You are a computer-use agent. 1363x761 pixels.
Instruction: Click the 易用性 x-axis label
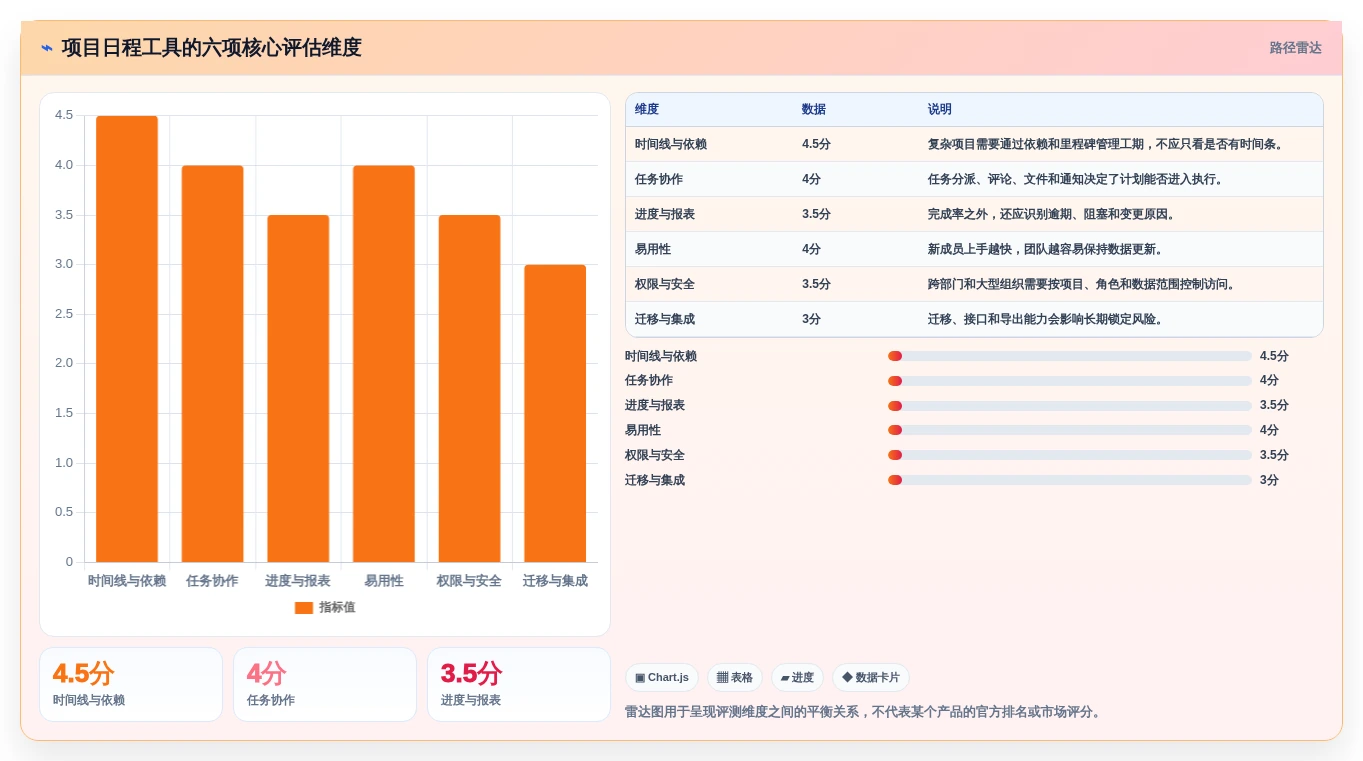[384, 581]
